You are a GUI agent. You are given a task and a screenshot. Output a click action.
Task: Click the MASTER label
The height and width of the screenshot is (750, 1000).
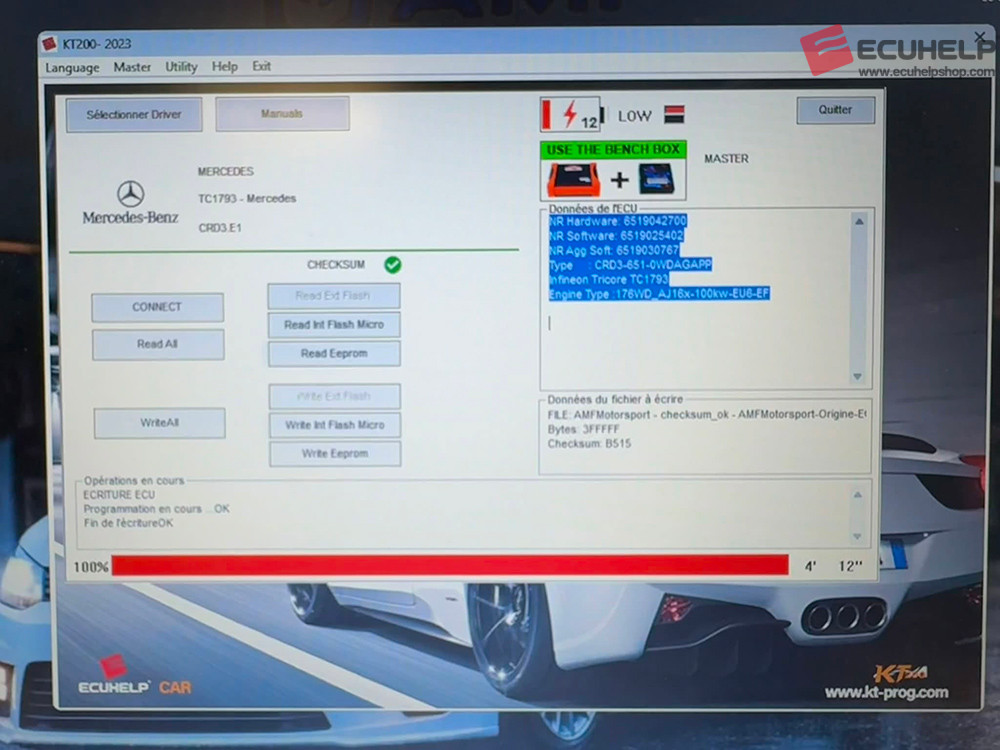coord(726,159)
